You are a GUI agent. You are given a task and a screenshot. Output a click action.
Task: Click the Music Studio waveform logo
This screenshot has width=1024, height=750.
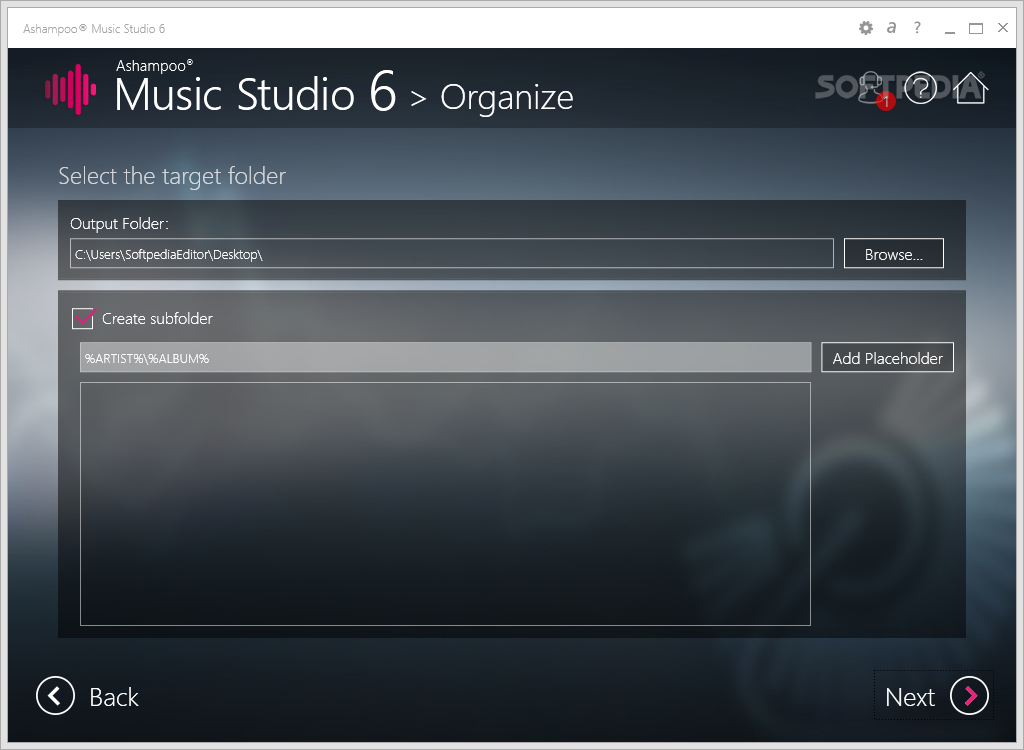71,89
